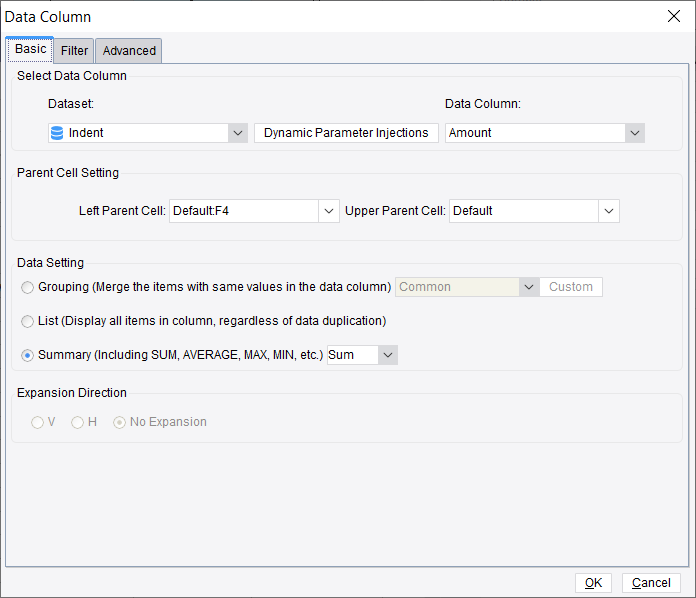Click the Data Setting section title
696x598 pixels.
[x=50, y=263]
